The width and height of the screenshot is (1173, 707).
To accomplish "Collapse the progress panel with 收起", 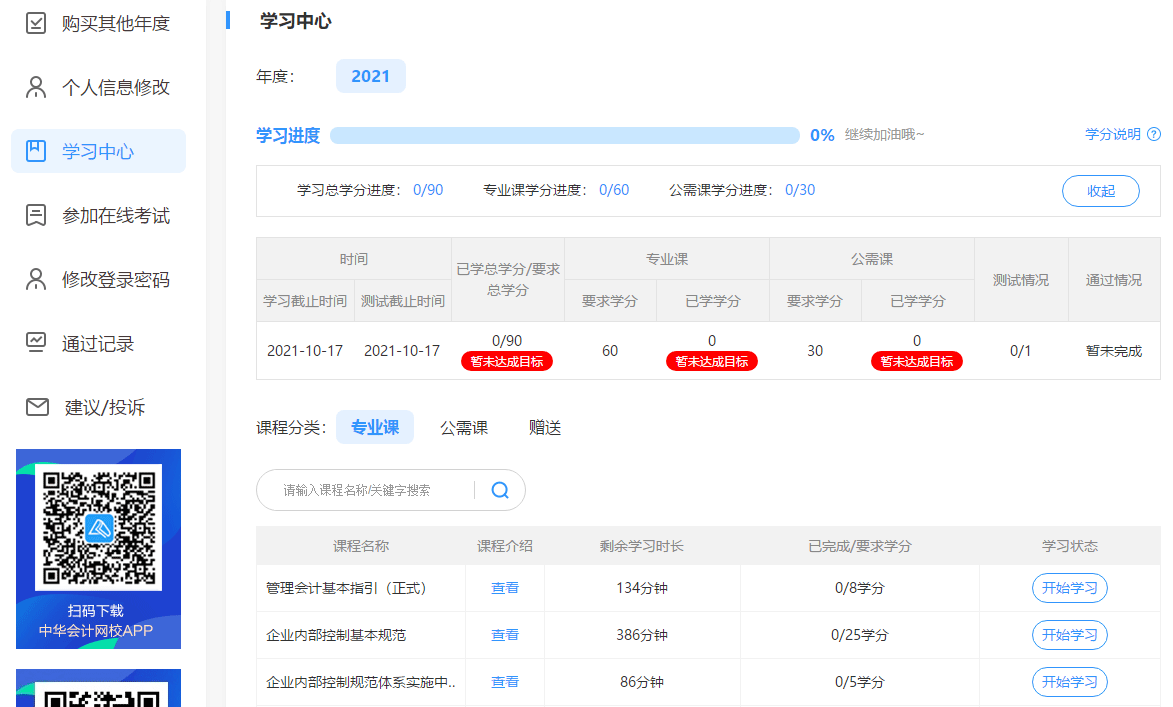I will [1100, 191].
